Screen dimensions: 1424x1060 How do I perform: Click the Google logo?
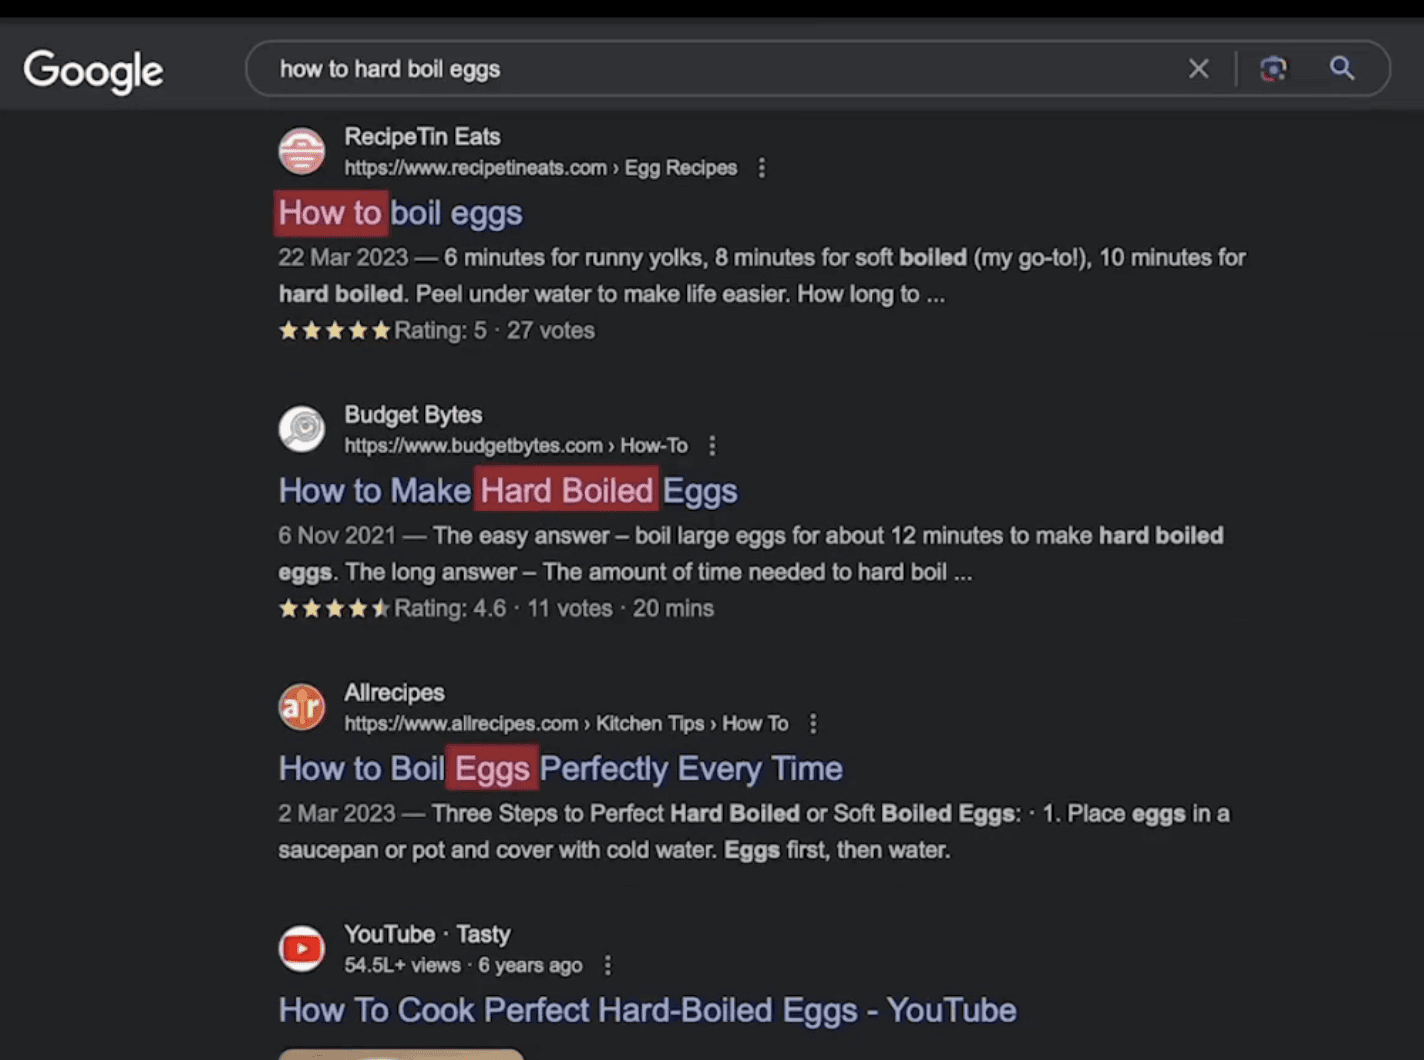(93, 71)
